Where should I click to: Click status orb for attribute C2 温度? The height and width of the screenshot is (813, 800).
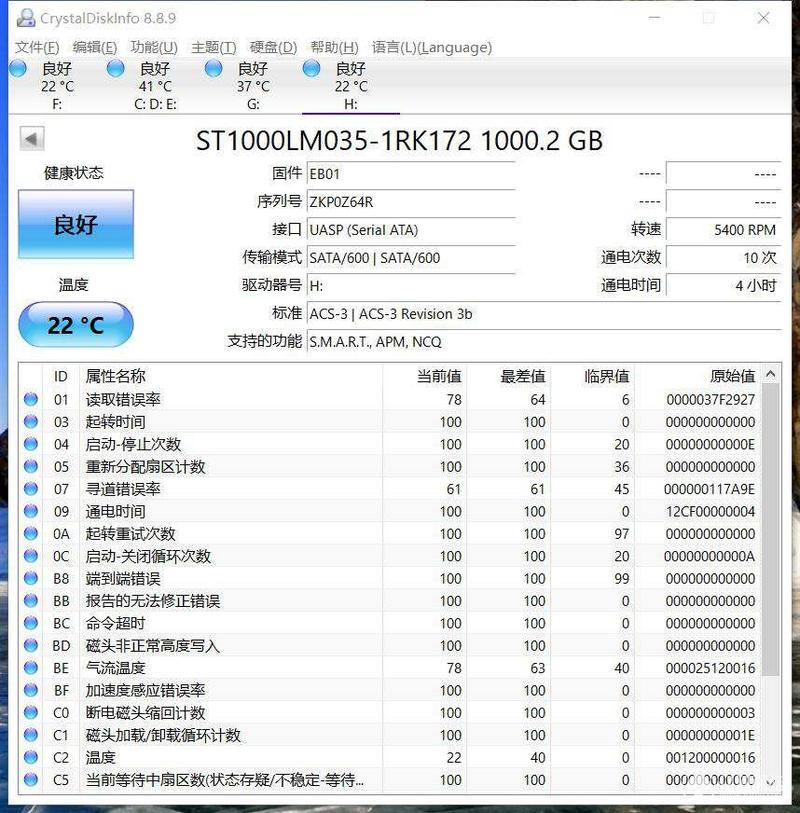tap(31, 756)
